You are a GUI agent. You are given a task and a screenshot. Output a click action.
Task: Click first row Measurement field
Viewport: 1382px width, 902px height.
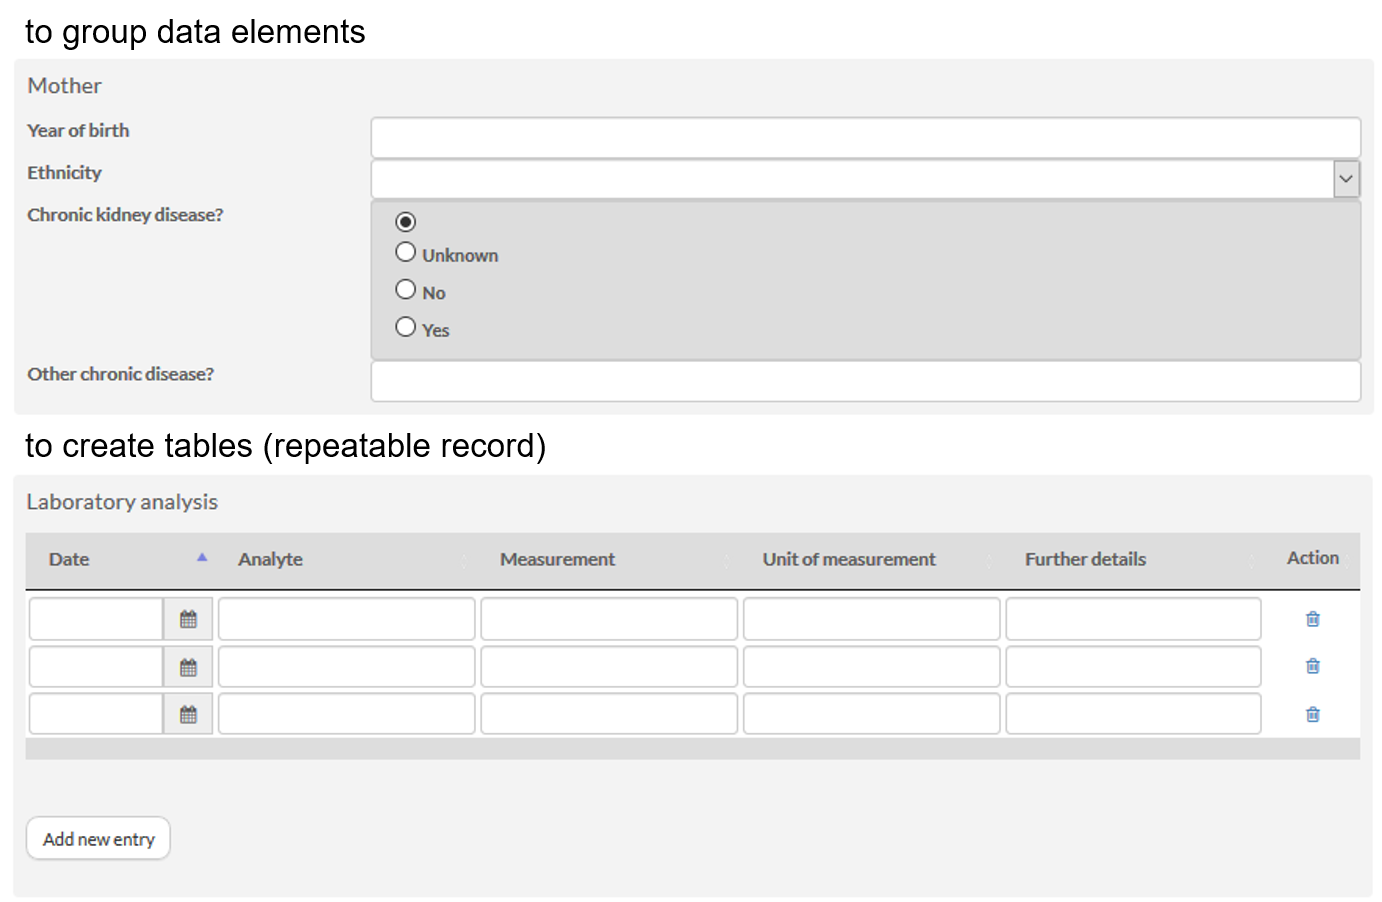(609, 619)
